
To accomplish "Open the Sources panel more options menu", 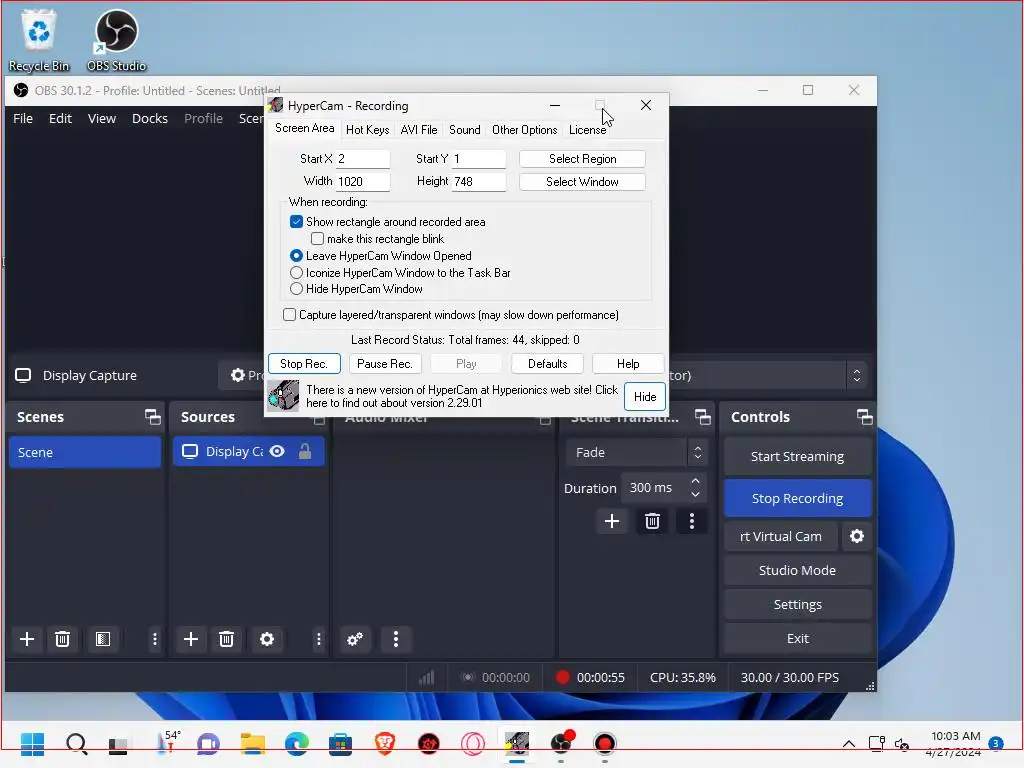I will click(x=319, y=639).
